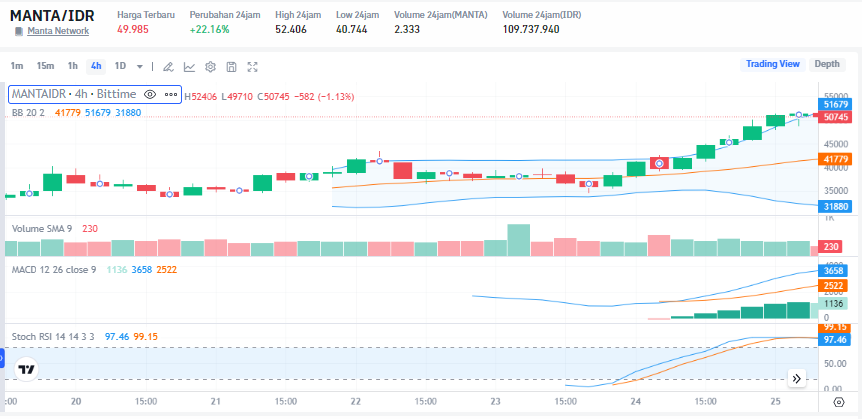Select the MACD 12 26 close 9 legend

click(x=54, y=269)
